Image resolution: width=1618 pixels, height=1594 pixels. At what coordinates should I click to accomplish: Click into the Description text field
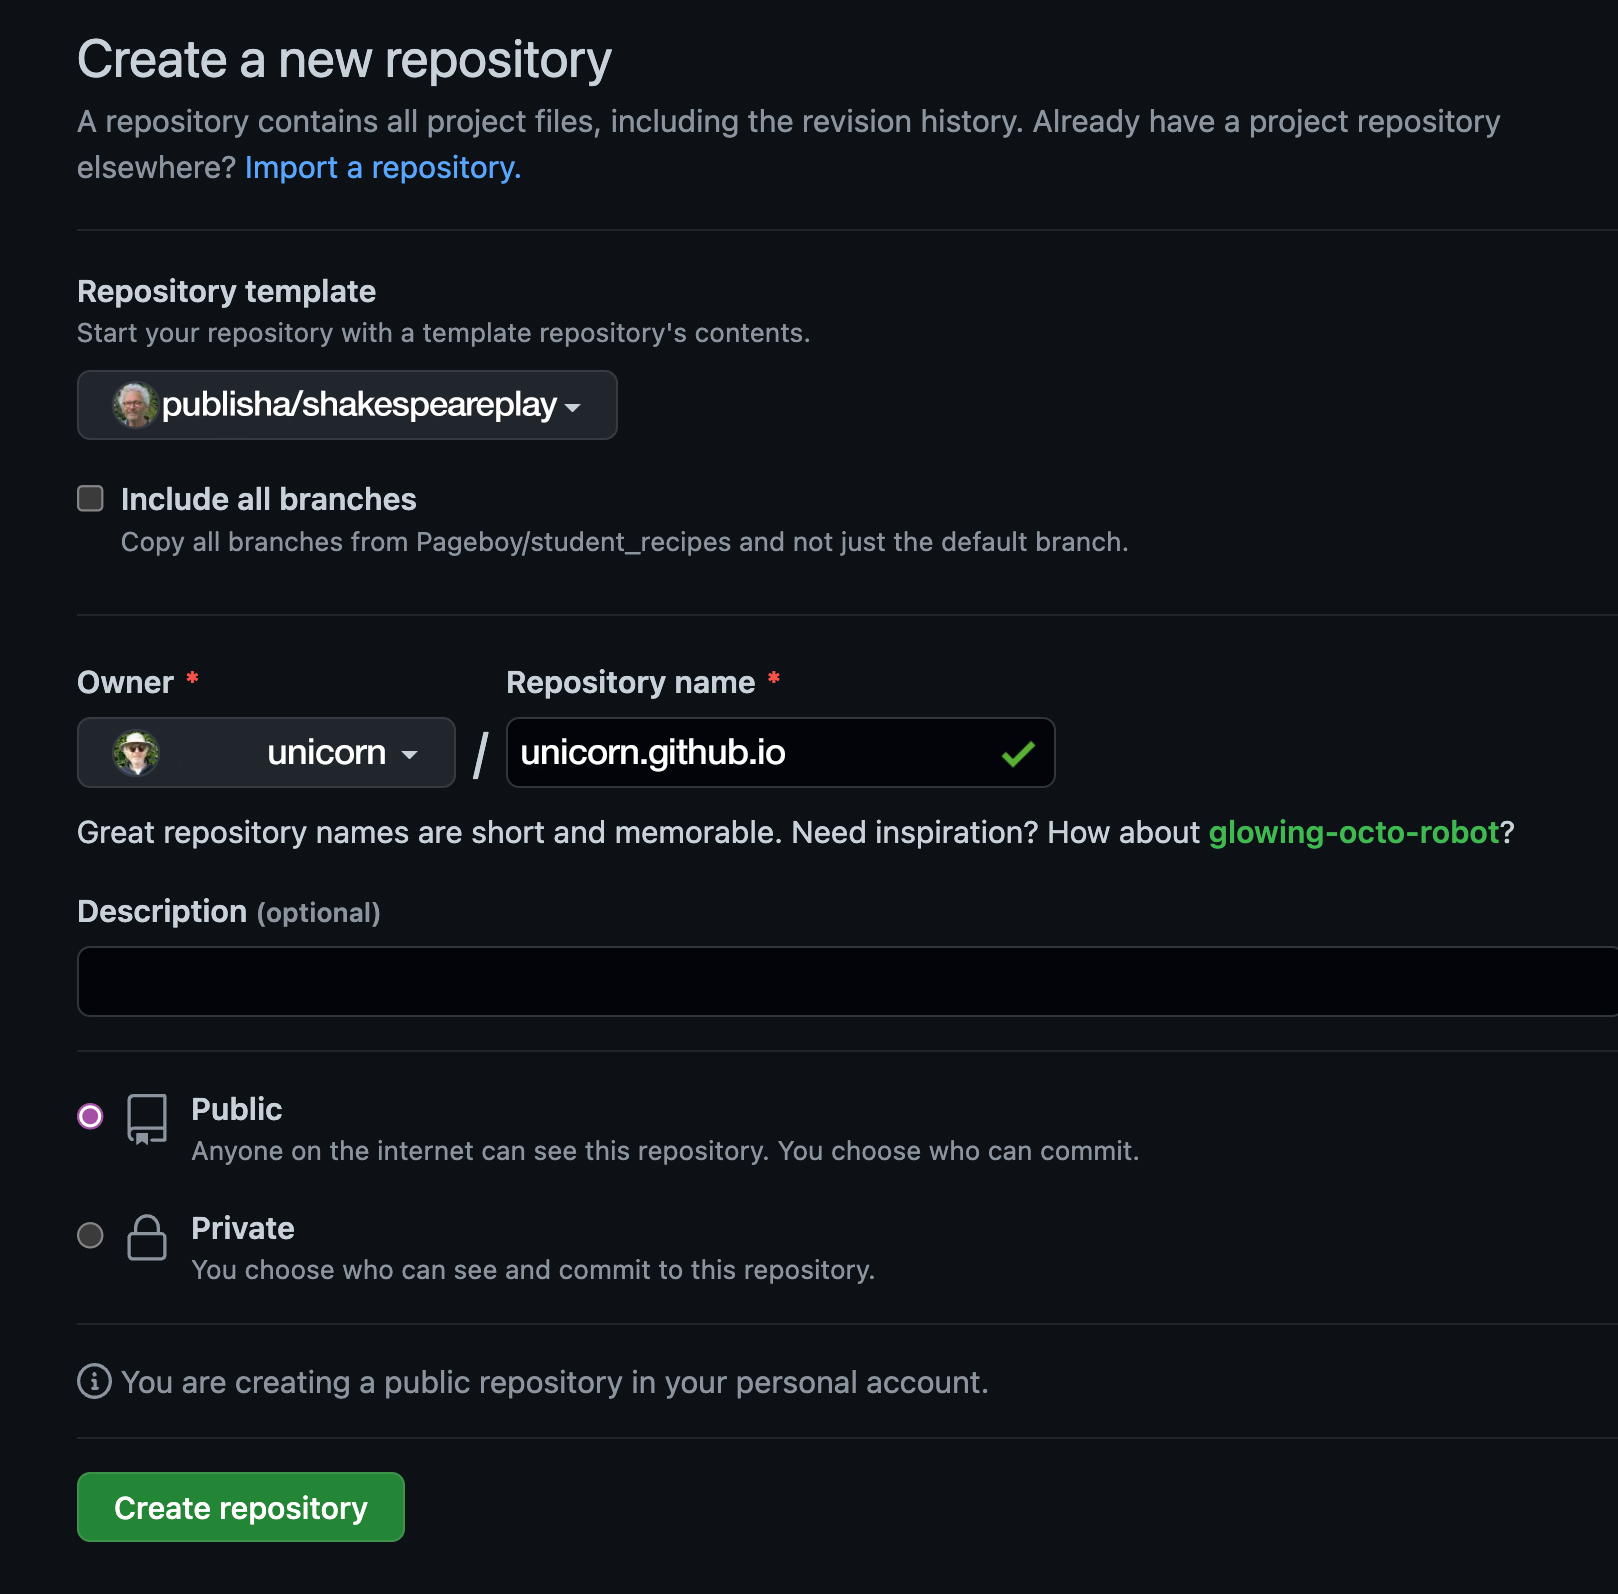click(847, 982)
